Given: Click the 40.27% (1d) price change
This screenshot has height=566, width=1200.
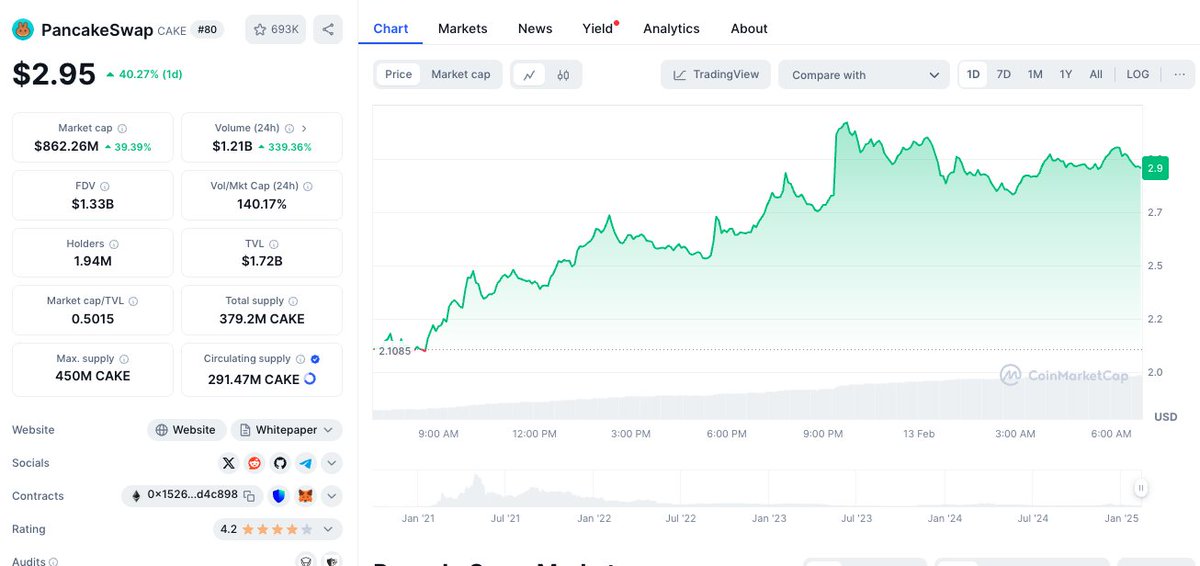Looking at the screenshot, I should click(144, 74).
